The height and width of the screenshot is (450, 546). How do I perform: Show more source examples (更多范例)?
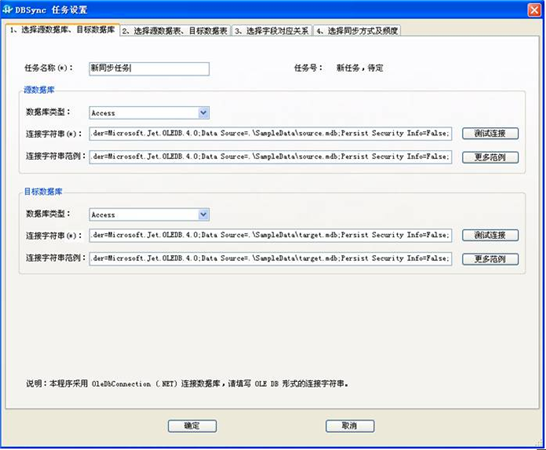[x=490, y=157]
